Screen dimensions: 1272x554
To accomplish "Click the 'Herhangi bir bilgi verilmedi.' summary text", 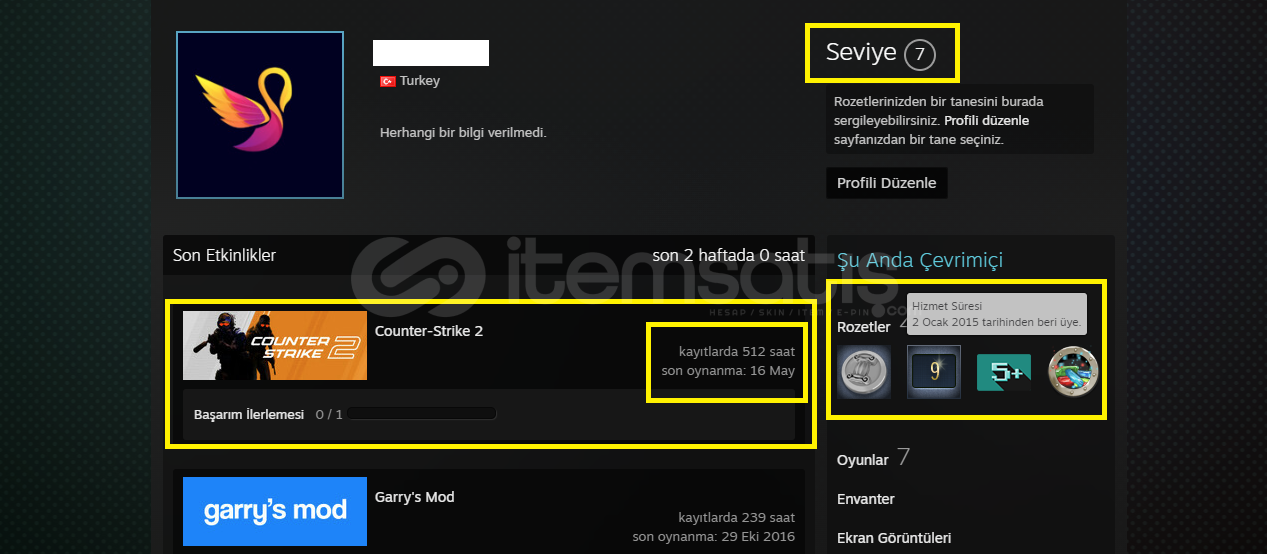I will click(x=463, y=132).
